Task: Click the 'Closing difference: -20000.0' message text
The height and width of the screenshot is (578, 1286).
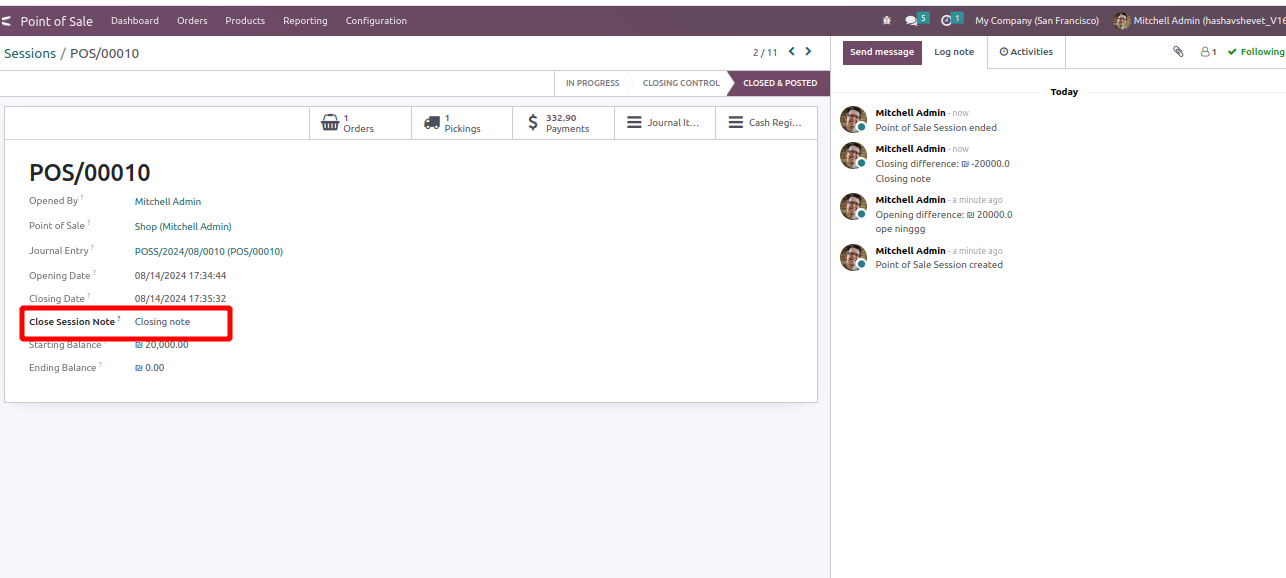Action: pyautogui.click(x=942, y=164)
